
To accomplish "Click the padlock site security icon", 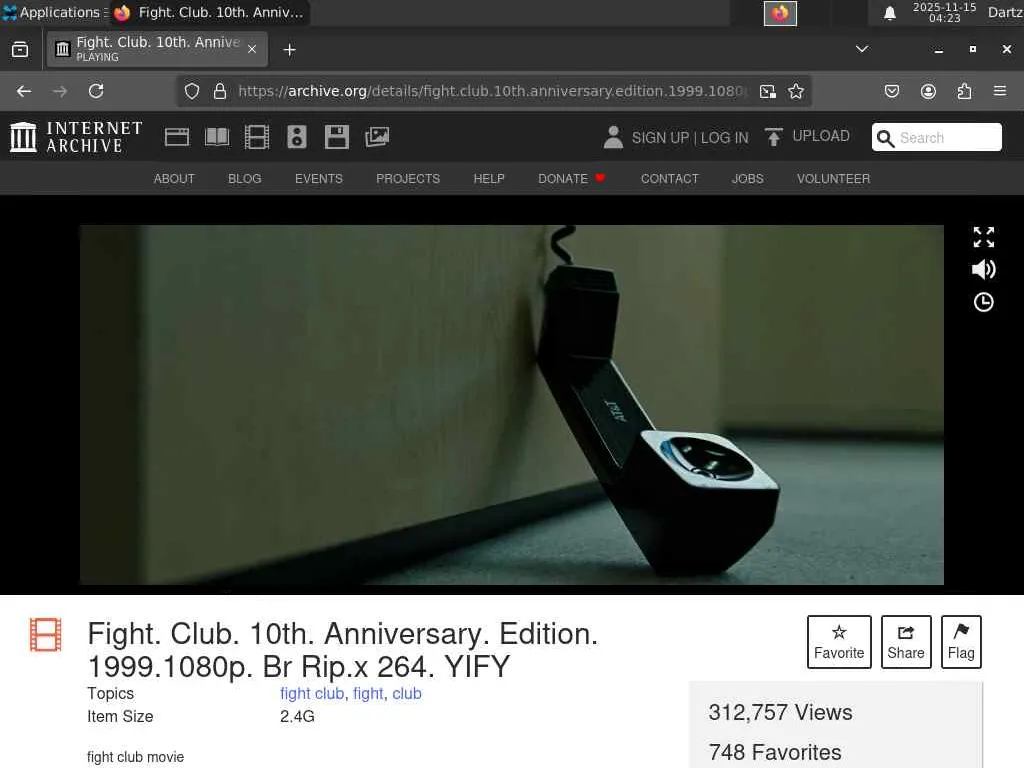I will 220,91.
